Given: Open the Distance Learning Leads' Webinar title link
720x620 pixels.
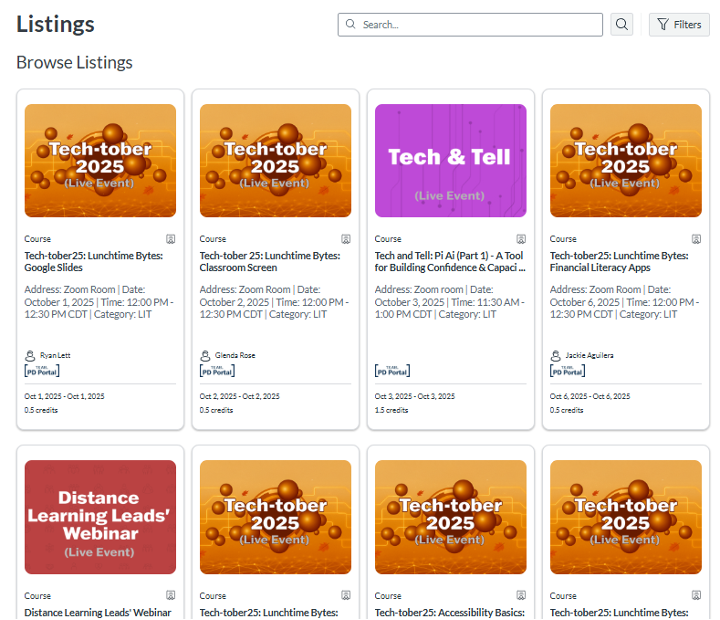Looking at the screenshot, I should coord(98,612).
